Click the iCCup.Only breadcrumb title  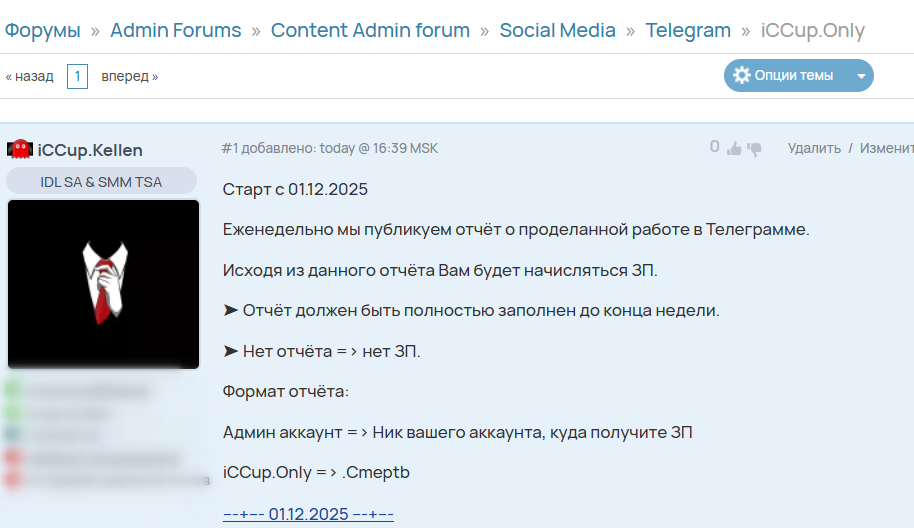[813, 30]
